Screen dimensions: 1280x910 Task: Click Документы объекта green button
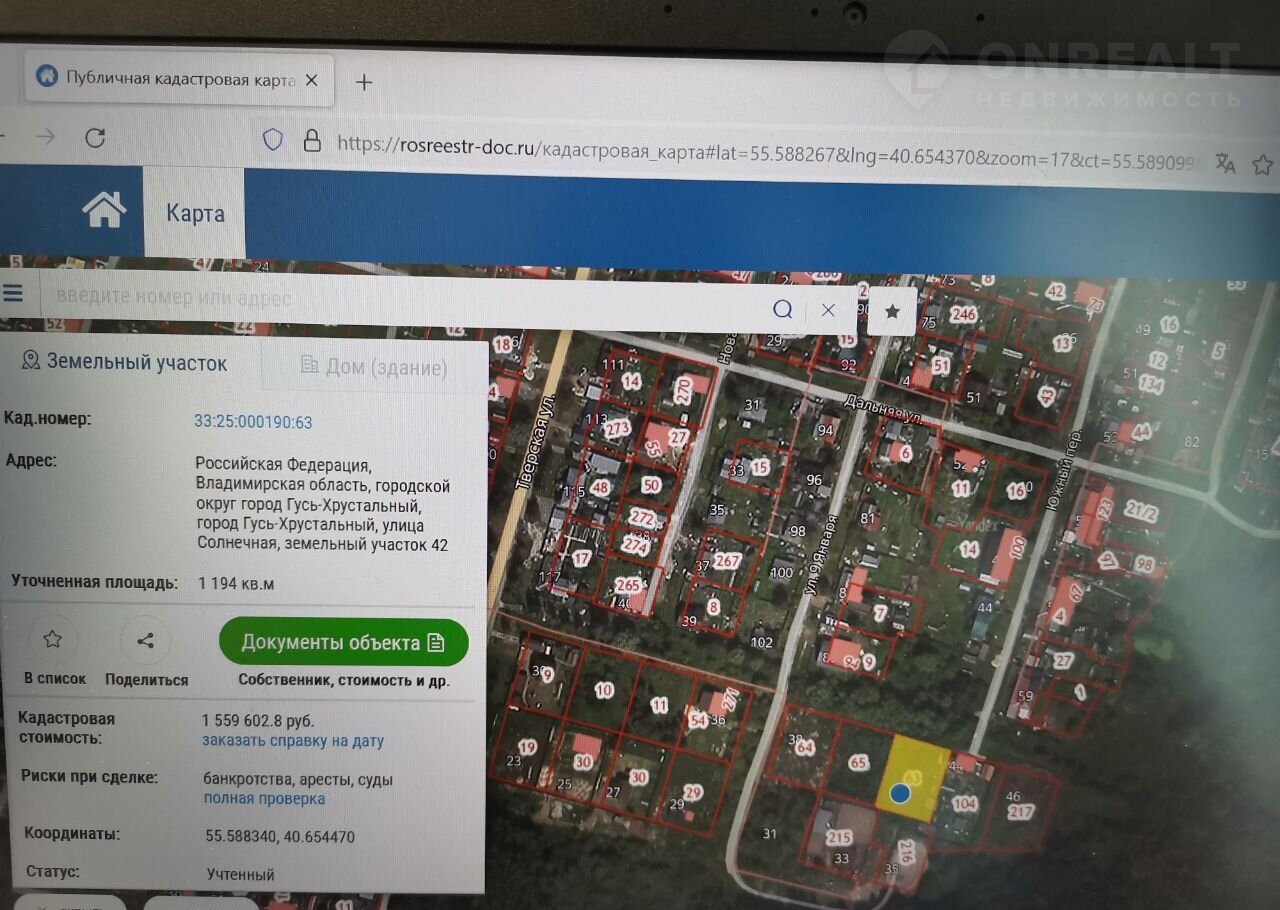click(x=343, y=642)
